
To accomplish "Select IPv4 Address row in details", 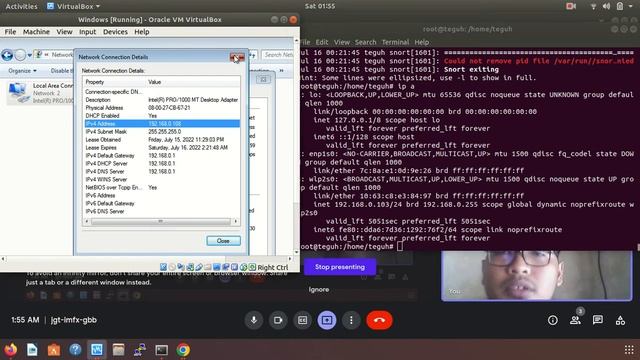I will pyautogui.click(x=162, y=124).
